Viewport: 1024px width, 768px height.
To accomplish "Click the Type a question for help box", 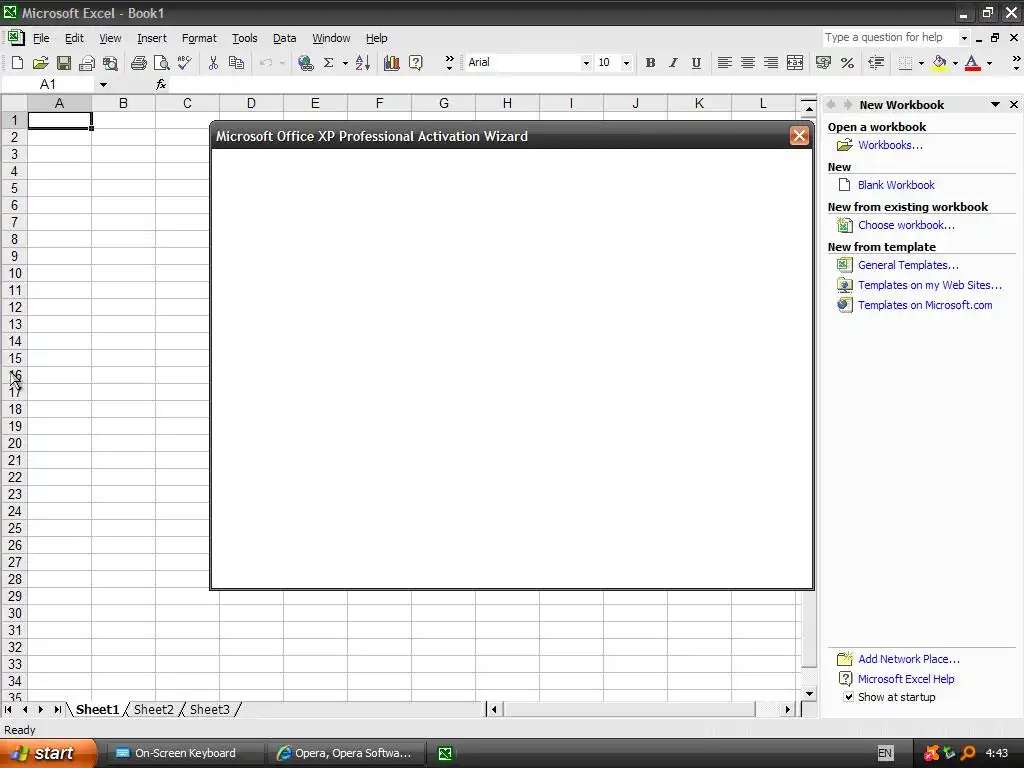I will point(889,37).
